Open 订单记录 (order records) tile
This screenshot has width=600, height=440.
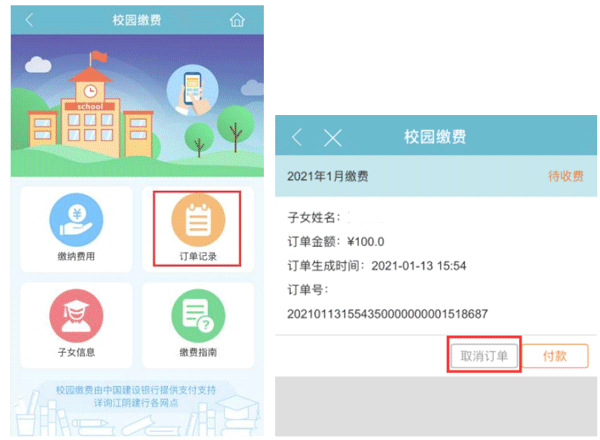click(197, 229)
